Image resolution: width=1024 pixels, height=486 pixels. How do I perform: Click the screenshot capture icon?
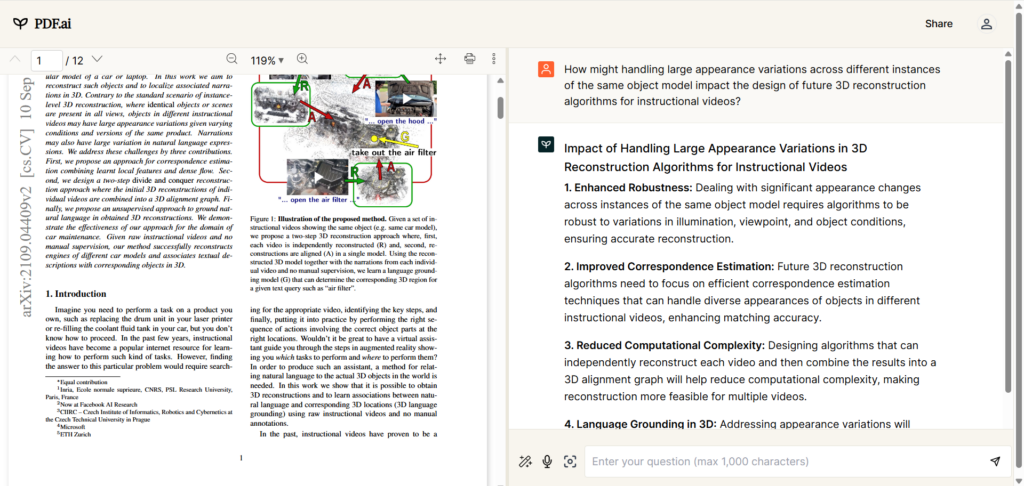[x=569, y=461]
